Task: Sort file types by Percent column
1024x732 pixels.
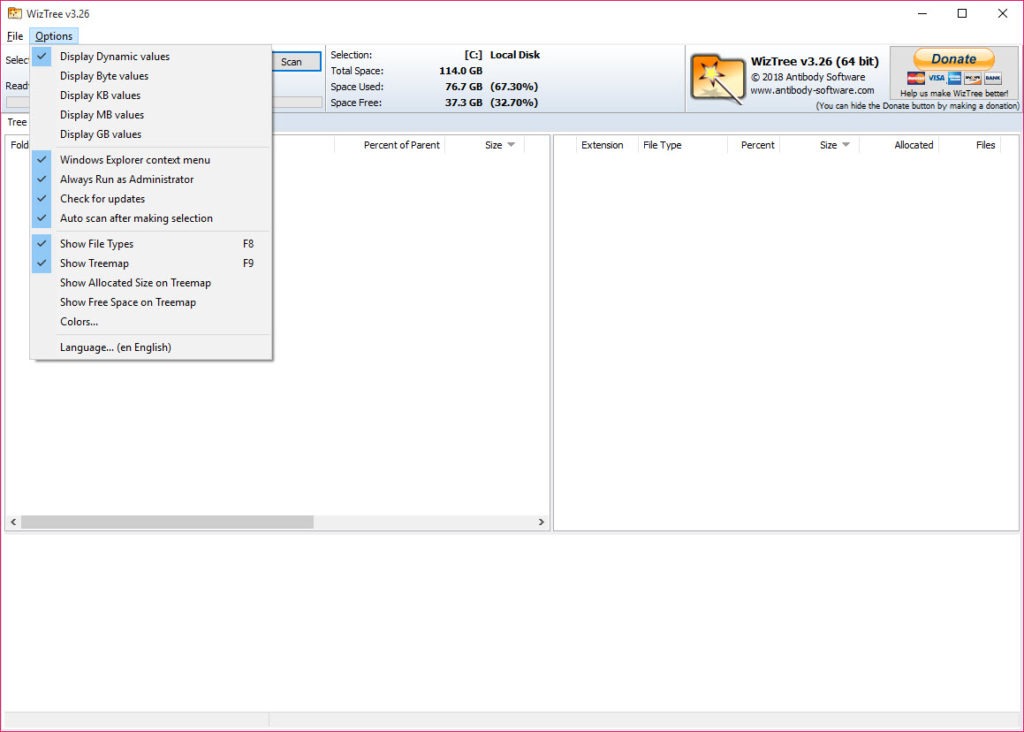Action: coord(754,145)
